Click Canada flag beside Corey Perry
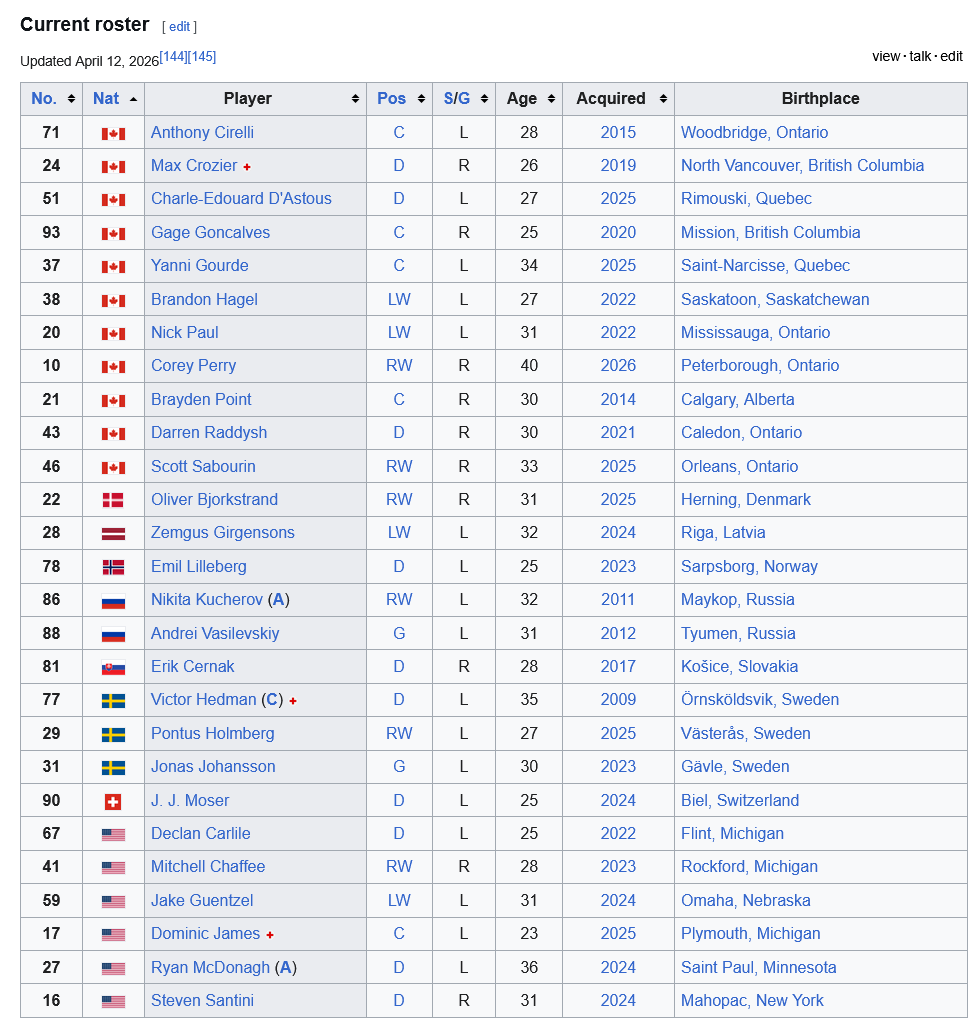This screenshot has width=976, height=1027. click(113, 367)
